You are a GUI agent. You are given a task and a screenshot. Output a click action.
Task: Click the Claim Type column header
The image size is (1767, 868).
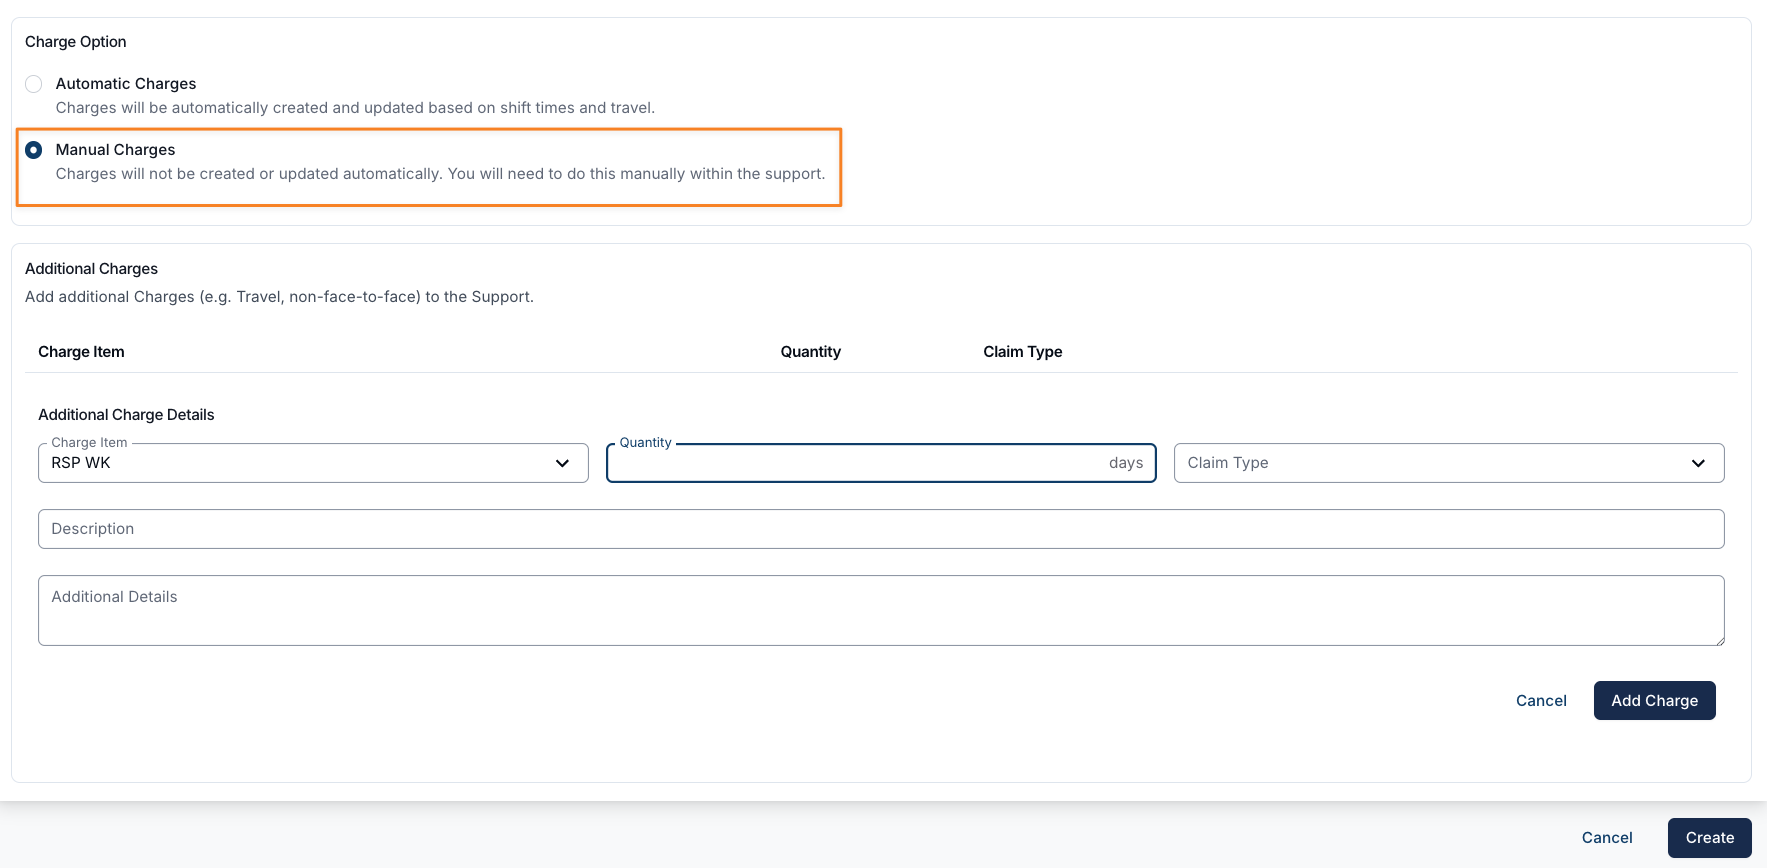pyautogui.click(x=1022, y=352)
